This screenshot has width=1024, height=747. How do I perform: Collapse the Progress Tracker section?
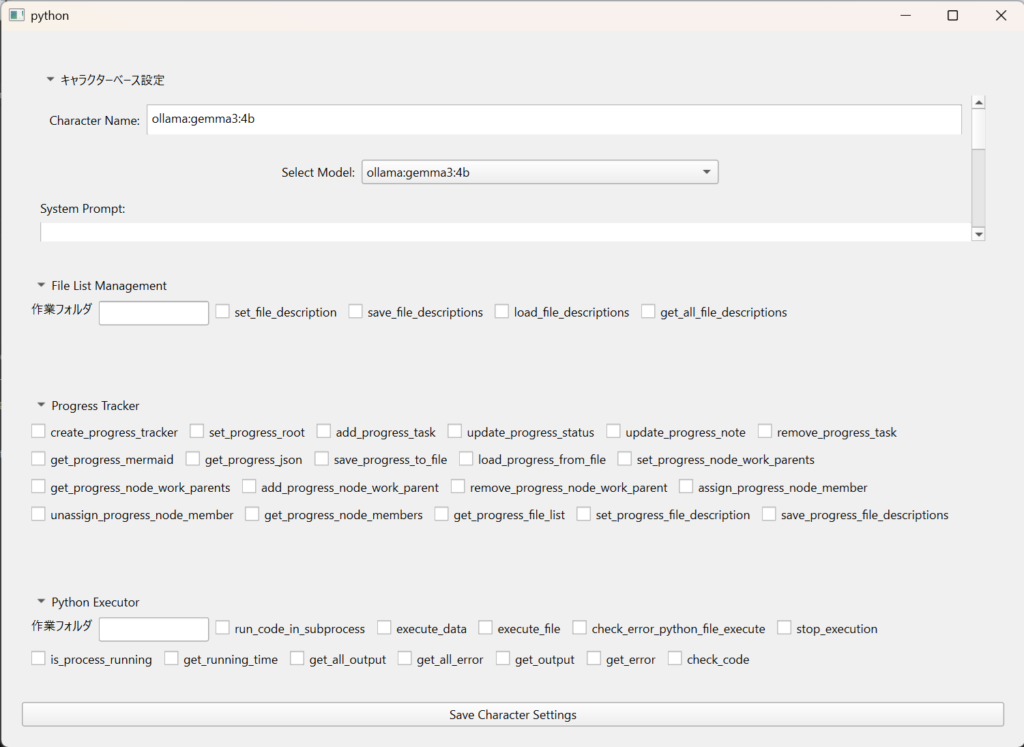41,405
